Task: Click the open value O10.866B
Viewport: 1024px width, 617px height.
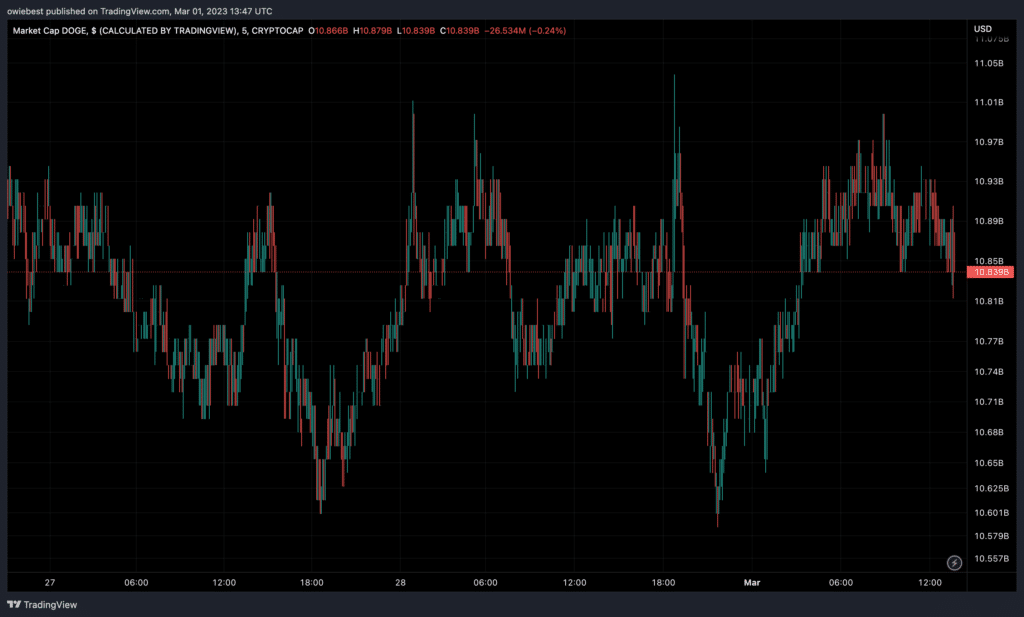Action: click(328, 31)
